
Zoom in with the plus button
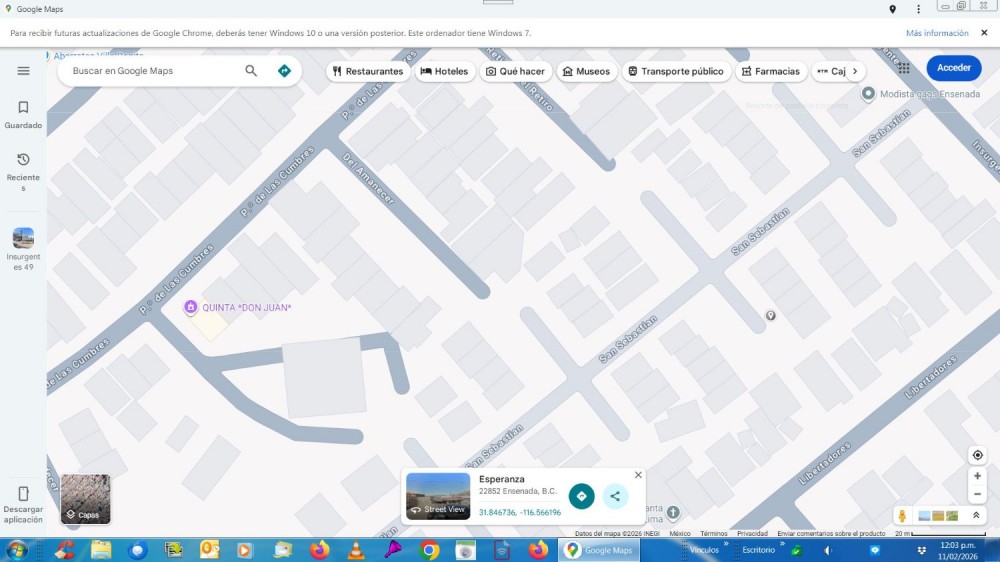point(977,476)
